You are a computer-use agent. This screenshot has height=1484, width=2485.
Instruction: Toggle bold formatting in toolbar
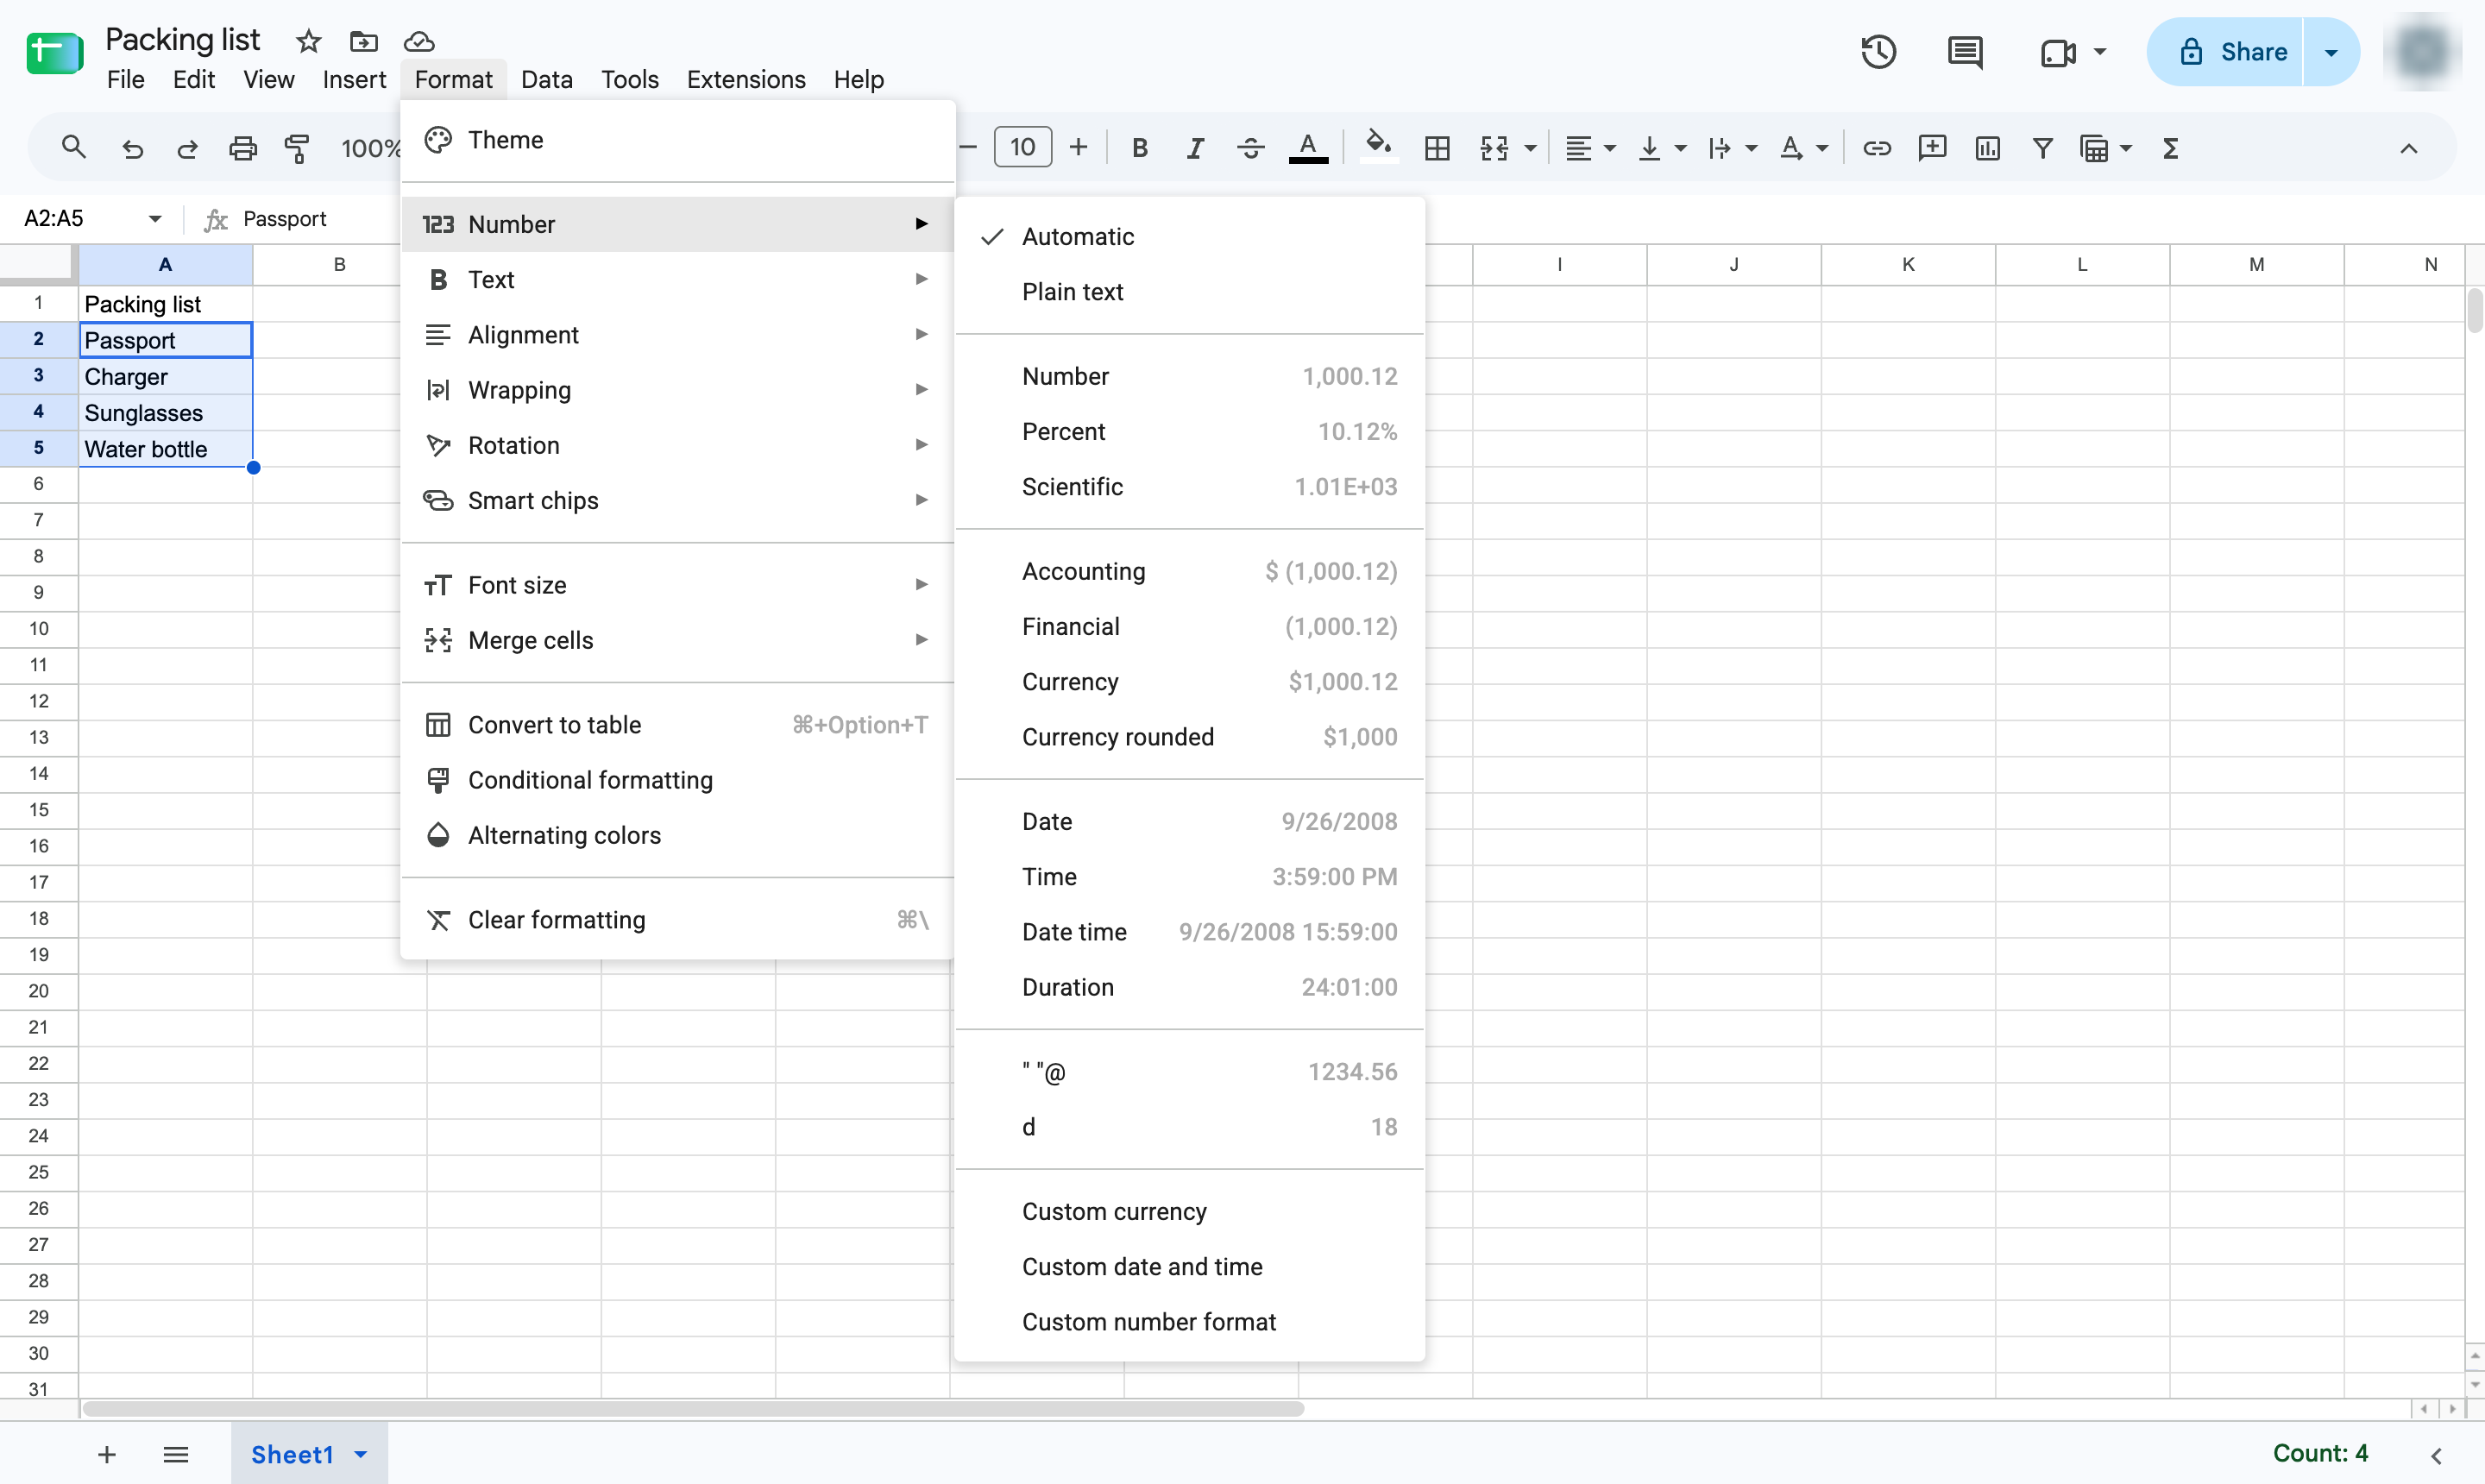(1139, 149)
